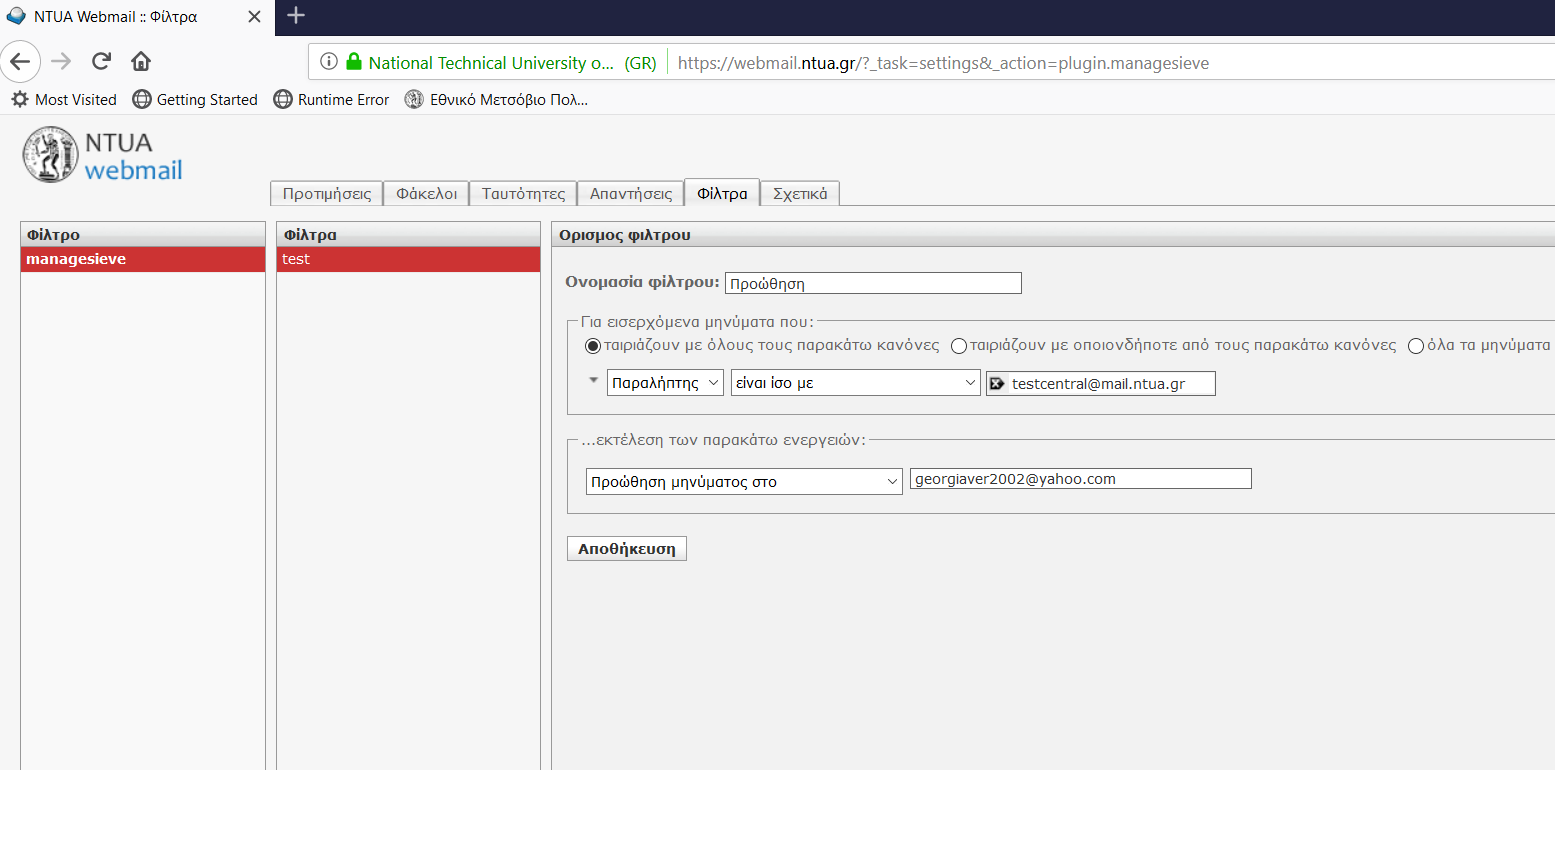Open the Σχετικά tab
The width and height of the screenshot is (1555, 864).
800,193
